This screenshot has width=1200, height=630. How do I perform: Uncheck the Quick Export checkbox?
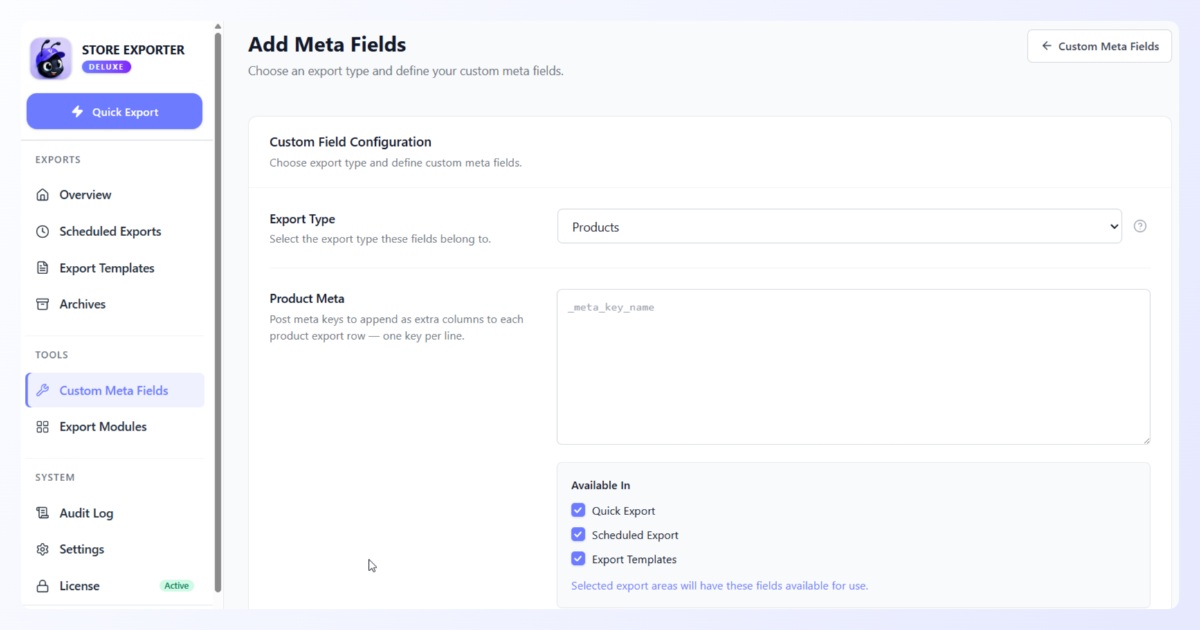(578, 510)
